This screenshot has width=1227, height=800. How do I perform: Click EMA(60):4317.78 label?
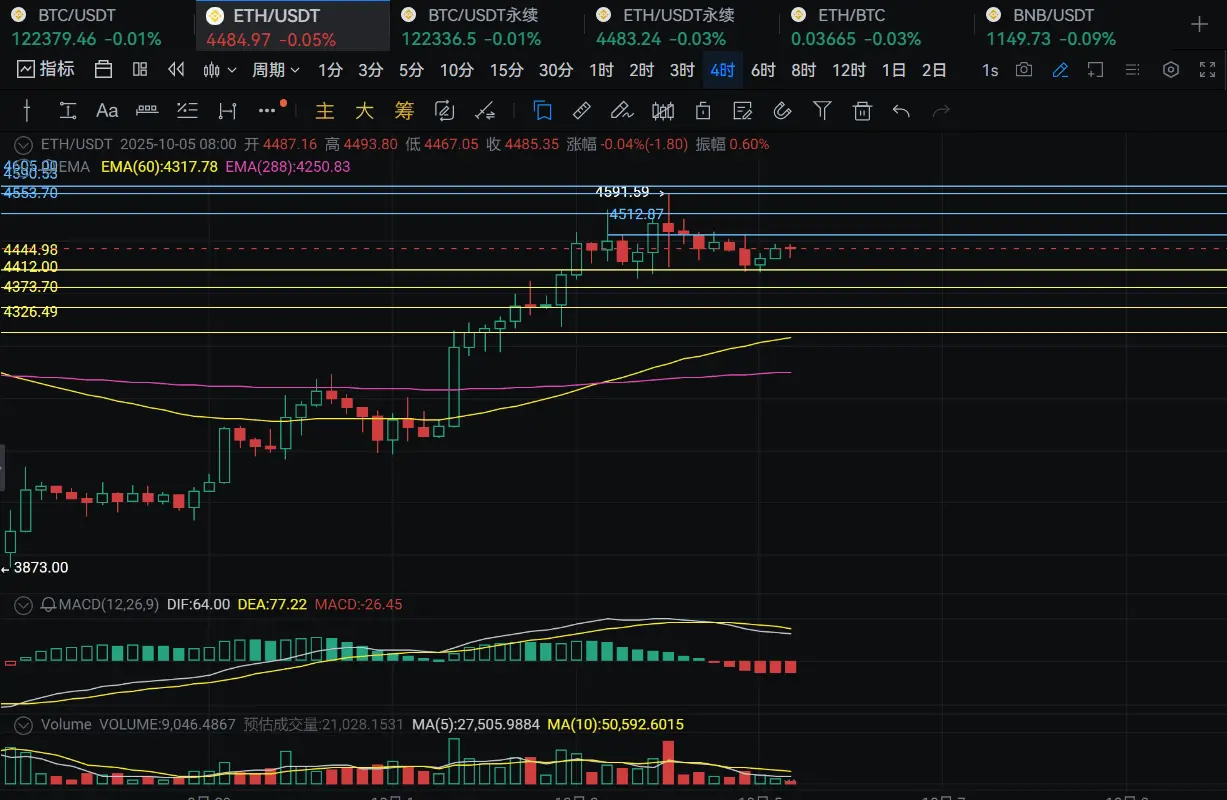point(159,167)
